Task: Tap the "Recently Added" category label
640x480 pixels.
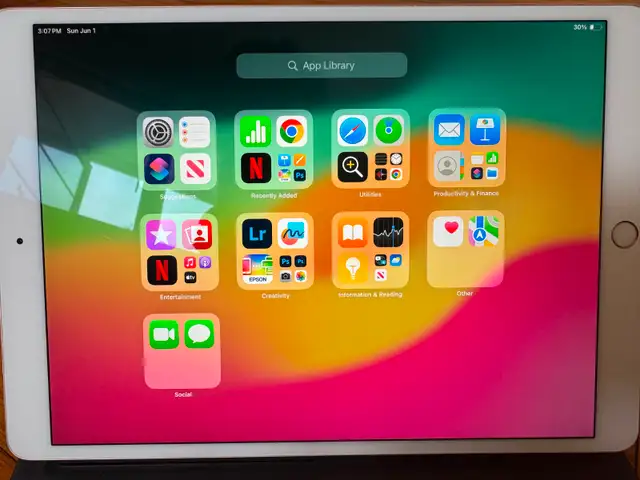Action: coord(274,196)
